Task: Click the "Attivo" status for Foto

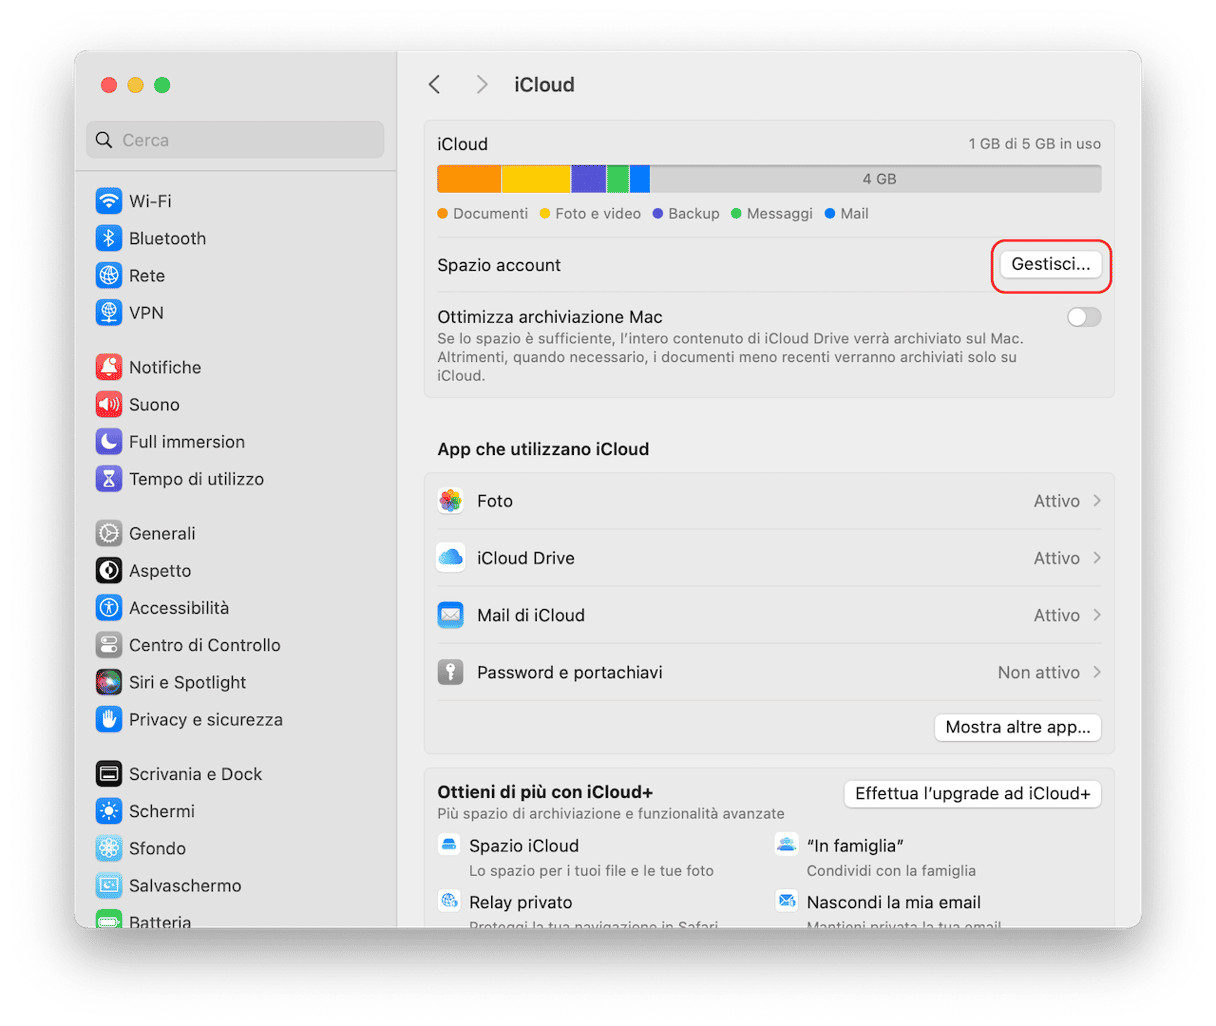Action: [1057, 501]
